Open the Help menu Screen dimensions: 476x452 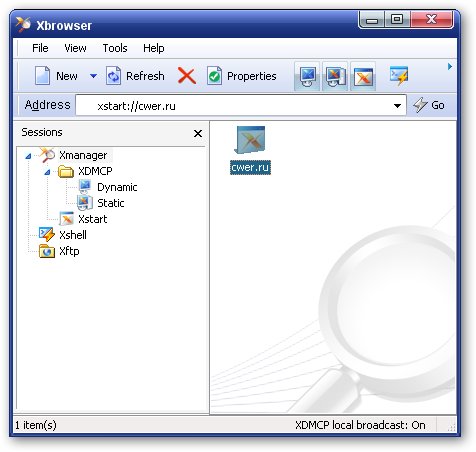[x=154, y=48]
